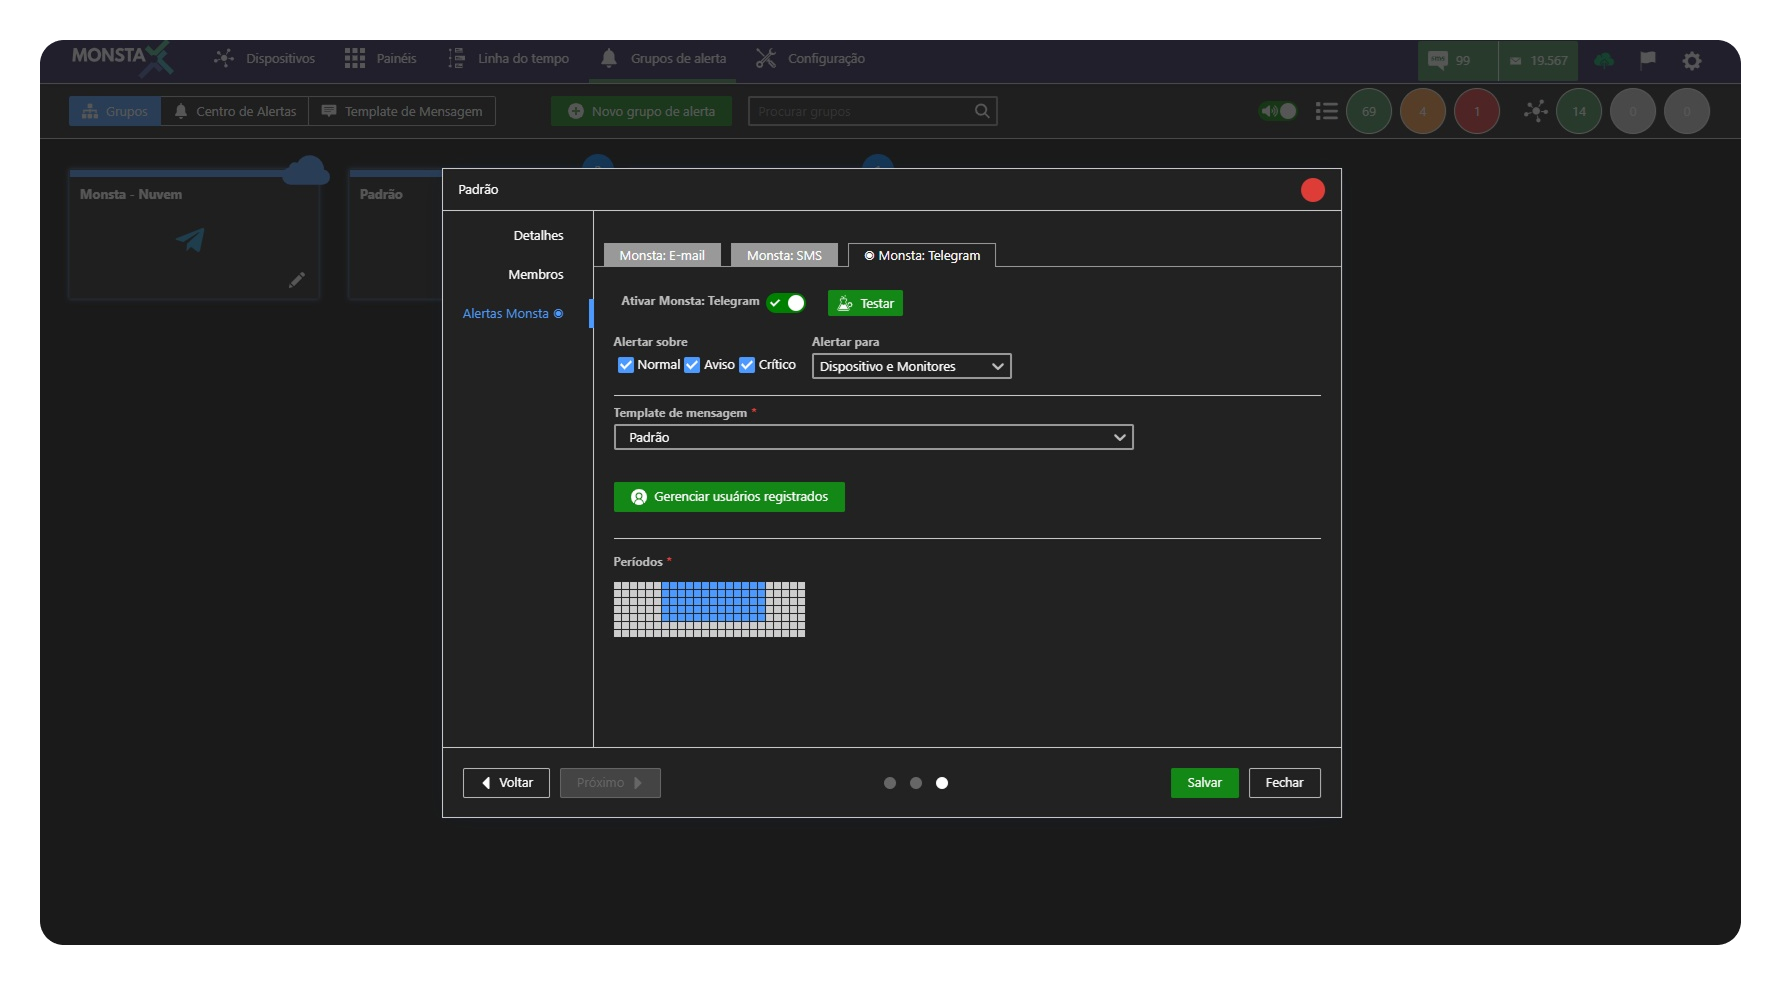
Task: Click pencil edit icon on Monsta - Nuvem card
Action: click(297, 280)
